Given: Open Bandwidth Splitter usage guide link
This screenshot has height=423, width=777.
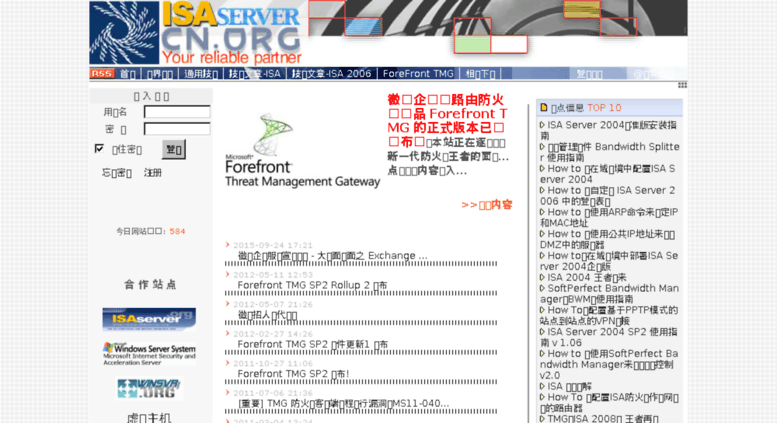Looking at the screenshot, I should [x=610, y=152].
